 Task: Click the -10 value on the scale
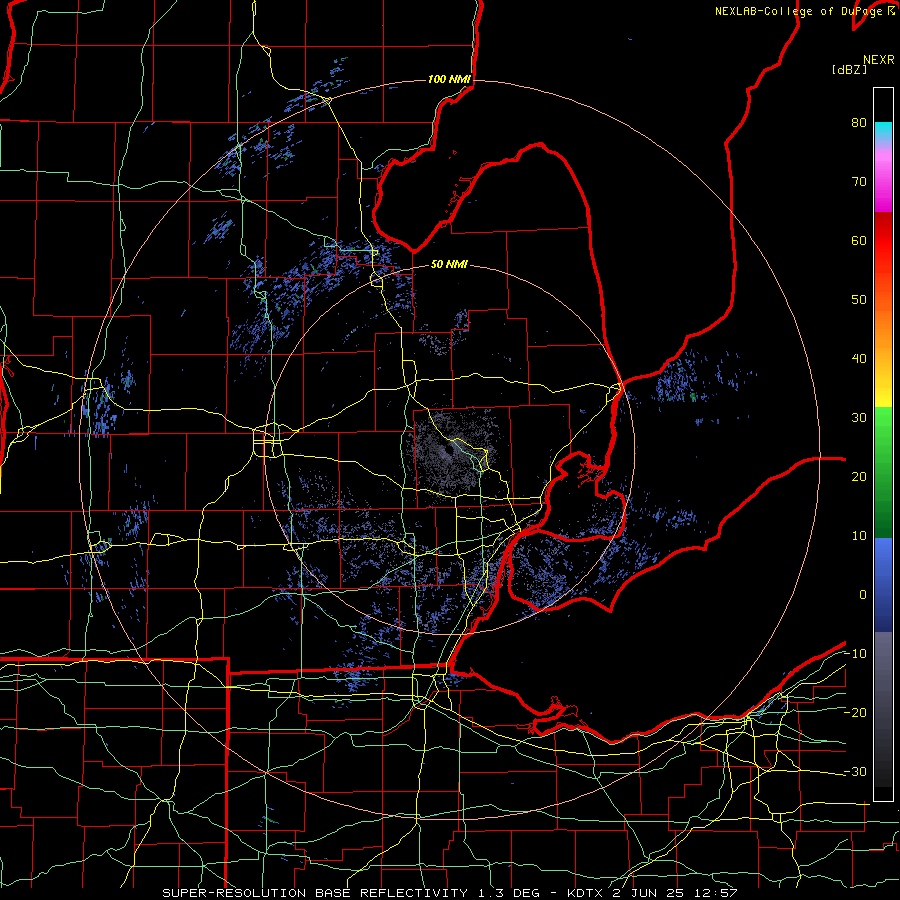click(855, 654)
